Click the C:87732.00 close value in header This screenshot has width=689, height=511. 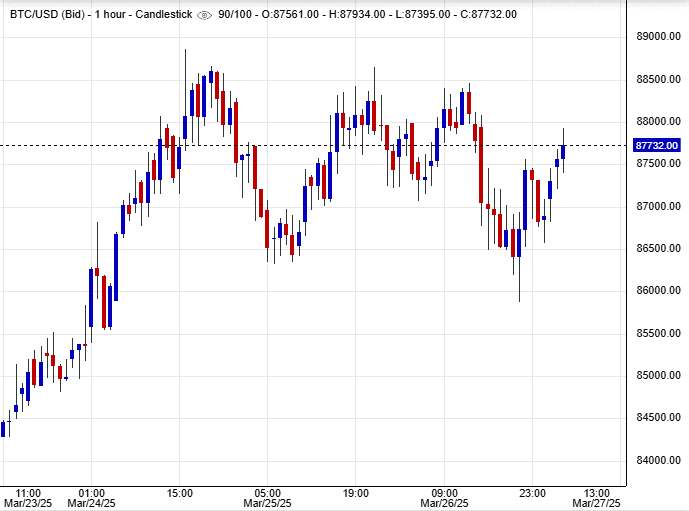[x=489, y=14]
